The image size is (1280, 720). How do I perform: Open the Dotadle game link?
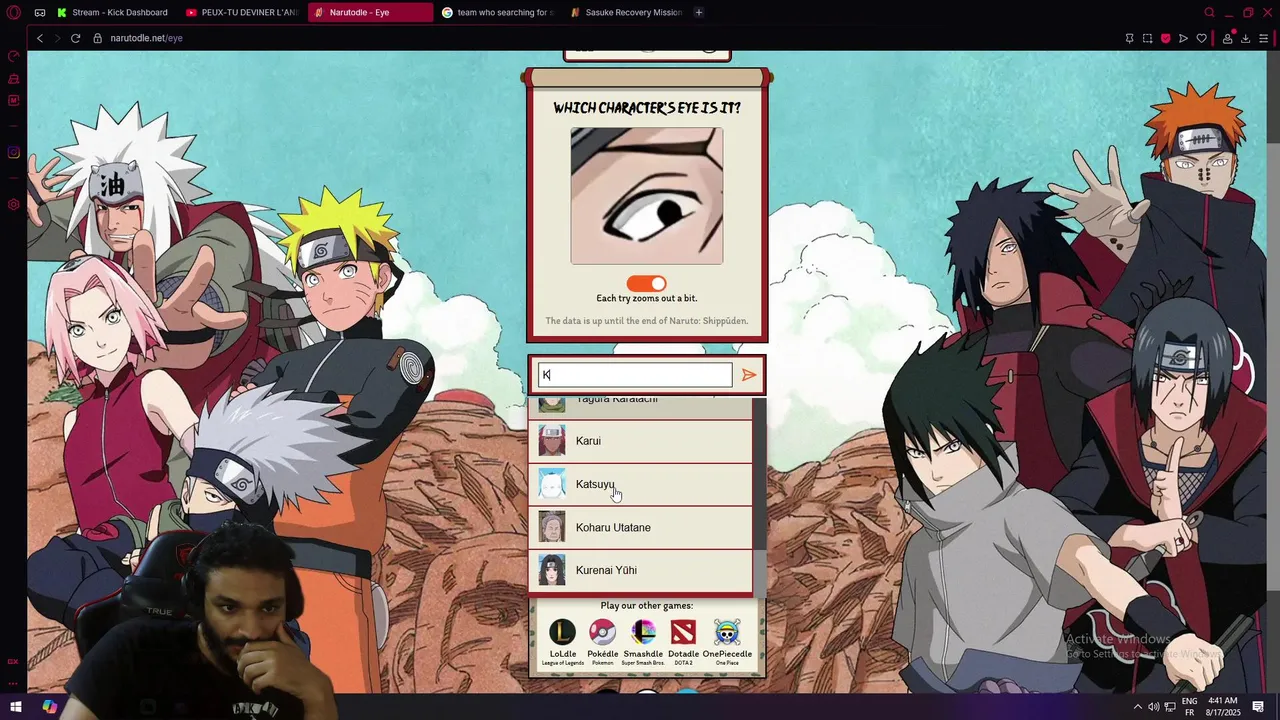click(x=683, y=642)
